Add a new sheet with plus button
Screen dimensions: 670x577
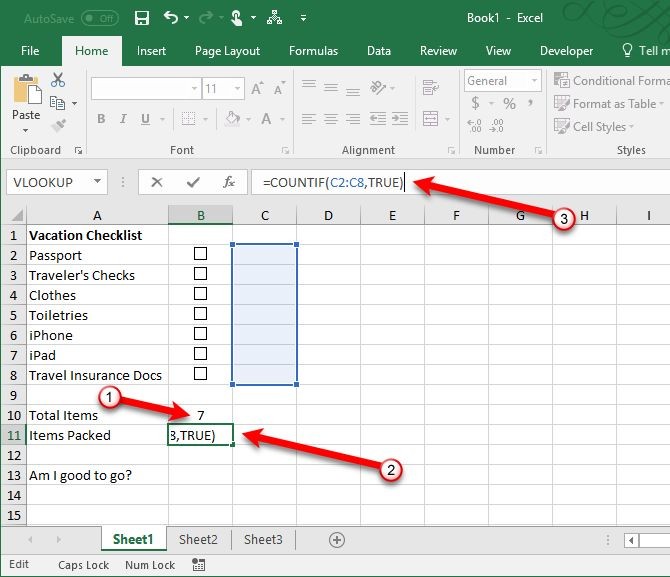coord(337,540)
